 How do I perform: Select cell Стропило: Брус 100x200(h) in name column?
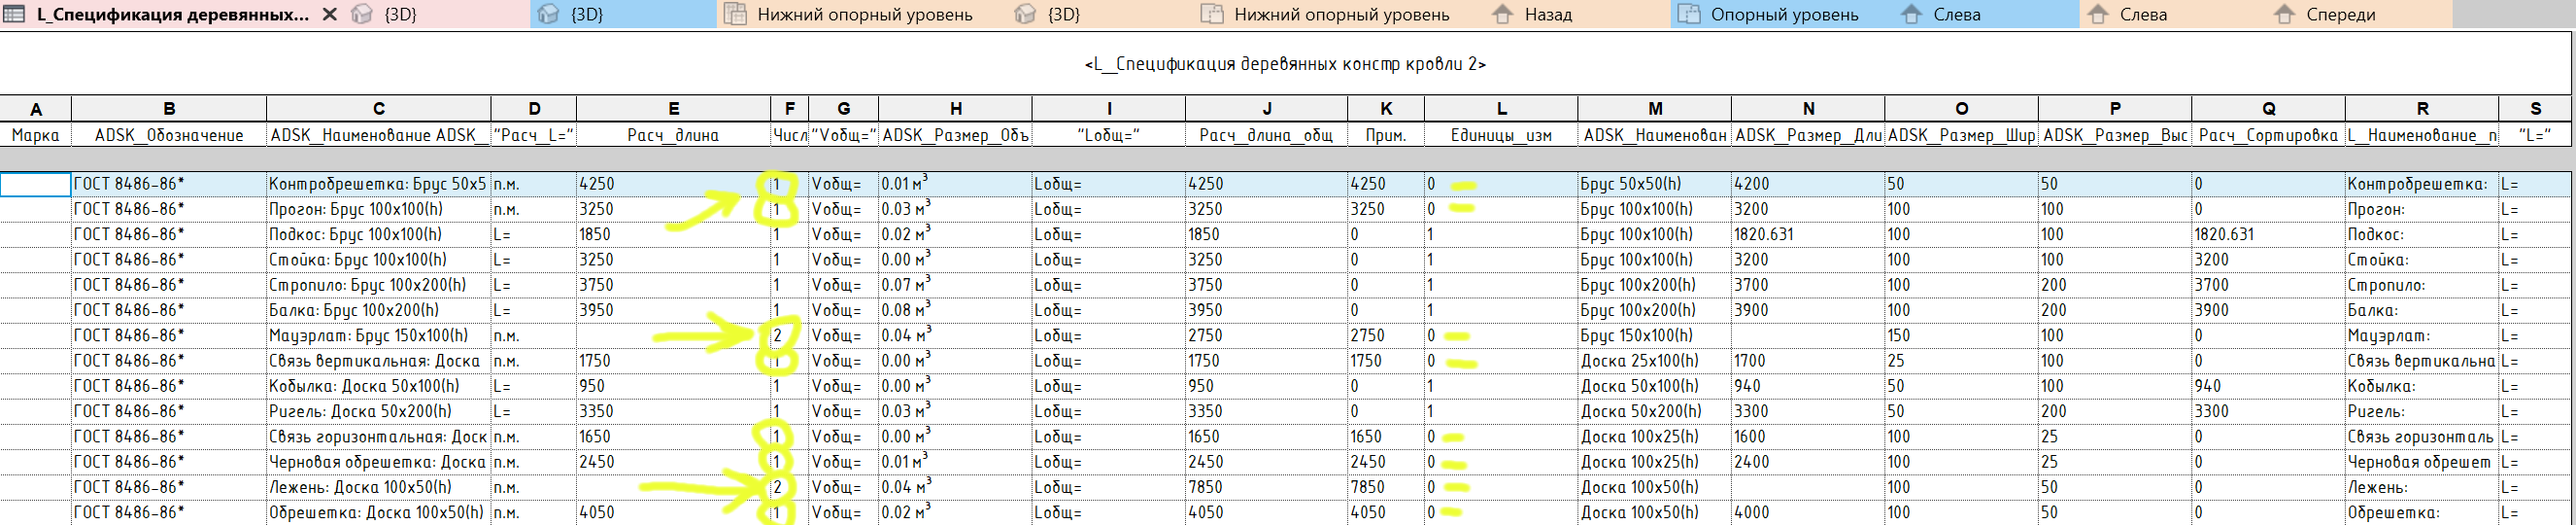point(367,285)
